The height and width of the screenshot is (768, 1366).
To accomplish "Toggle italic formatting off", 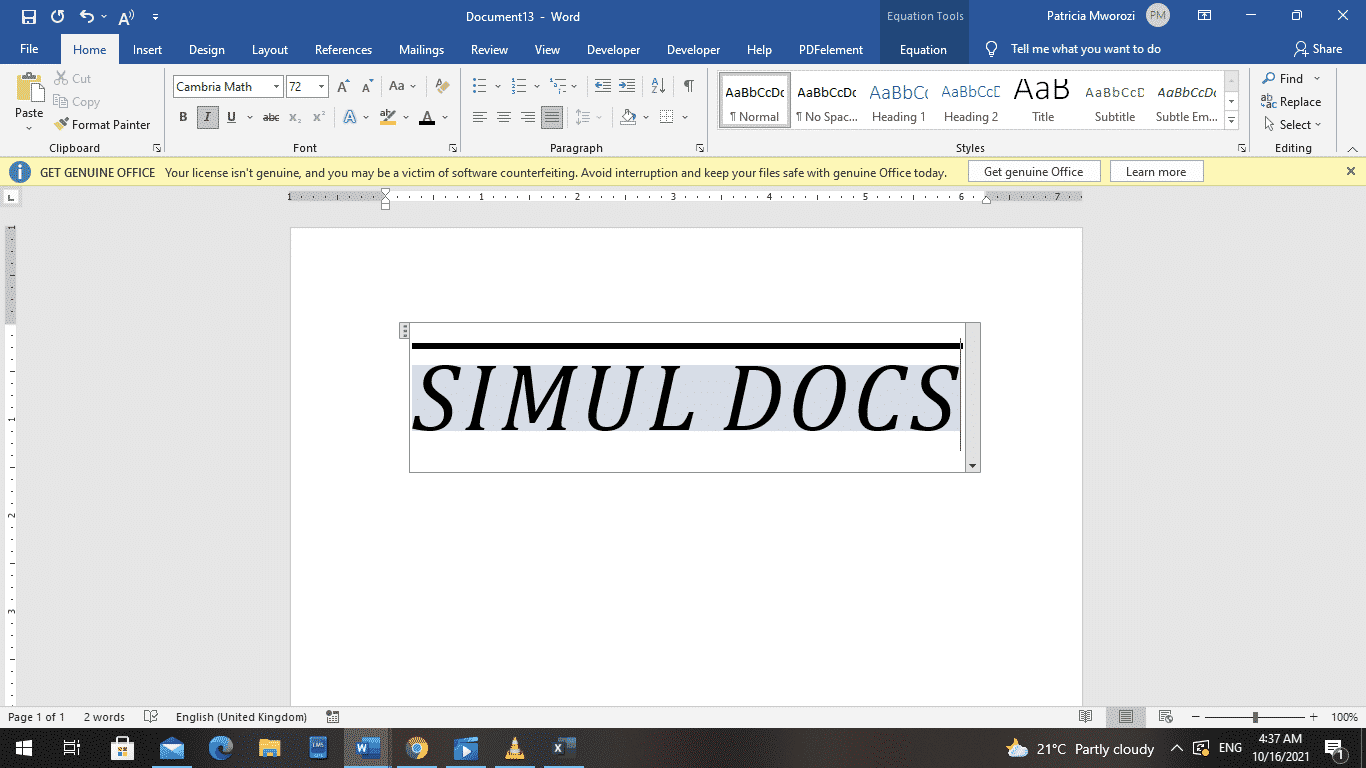I will click(x=207, y=117).
